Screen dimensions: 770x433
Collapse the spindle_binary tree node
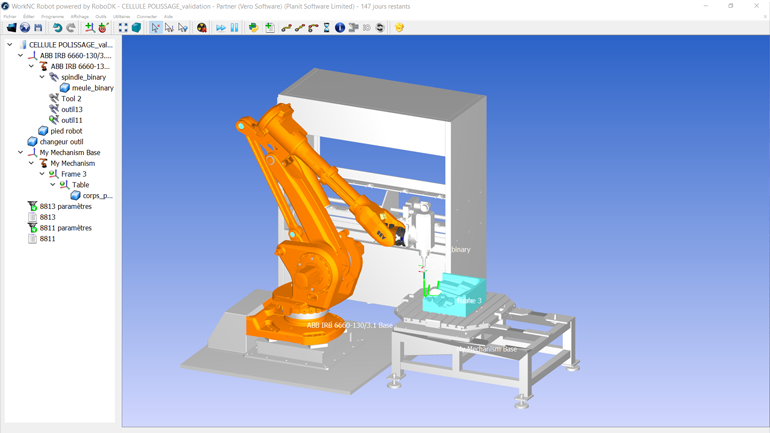pyautogui.click(x=42, y=77)
